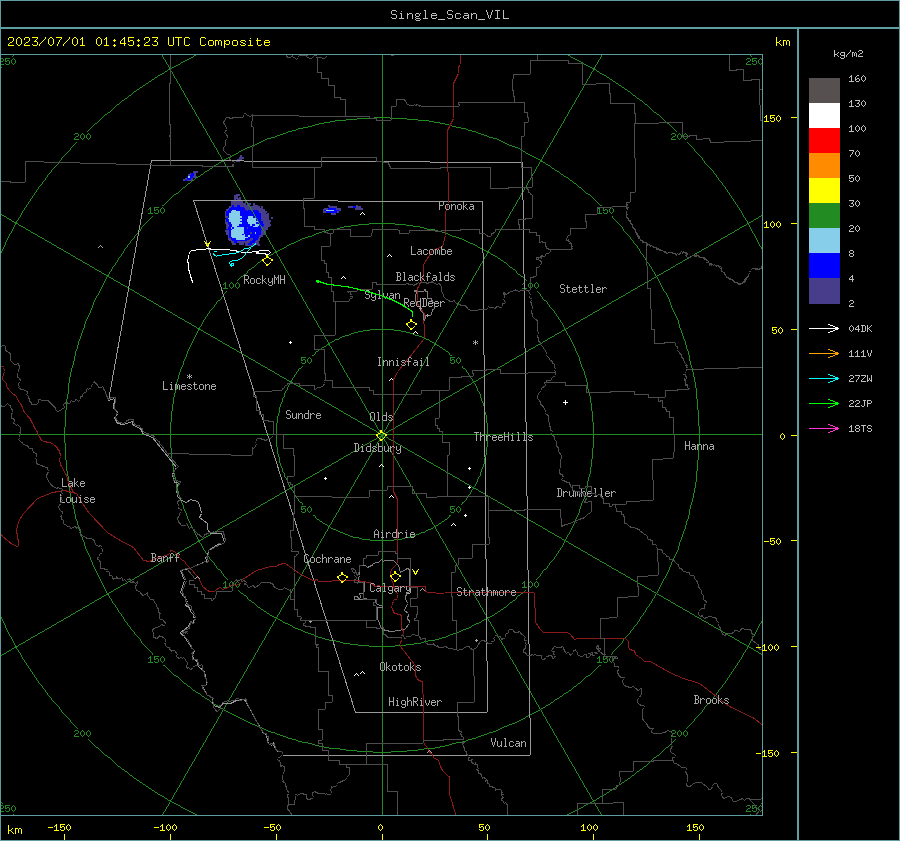
Task: Select the yellow diamond marker below Cochrane
Action: 342,577
